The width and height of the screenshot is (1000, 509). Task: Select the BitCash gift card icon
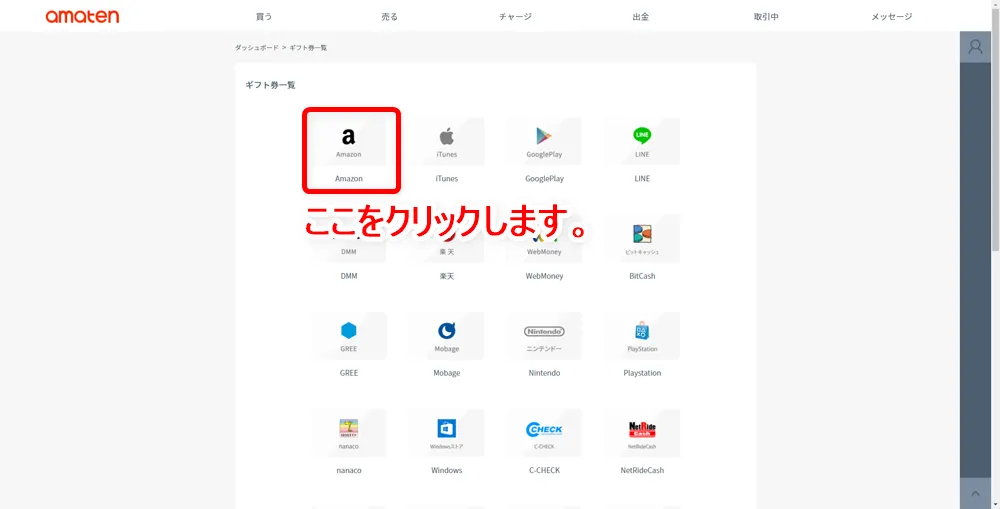pyautogui.click(x=642, y=239)
